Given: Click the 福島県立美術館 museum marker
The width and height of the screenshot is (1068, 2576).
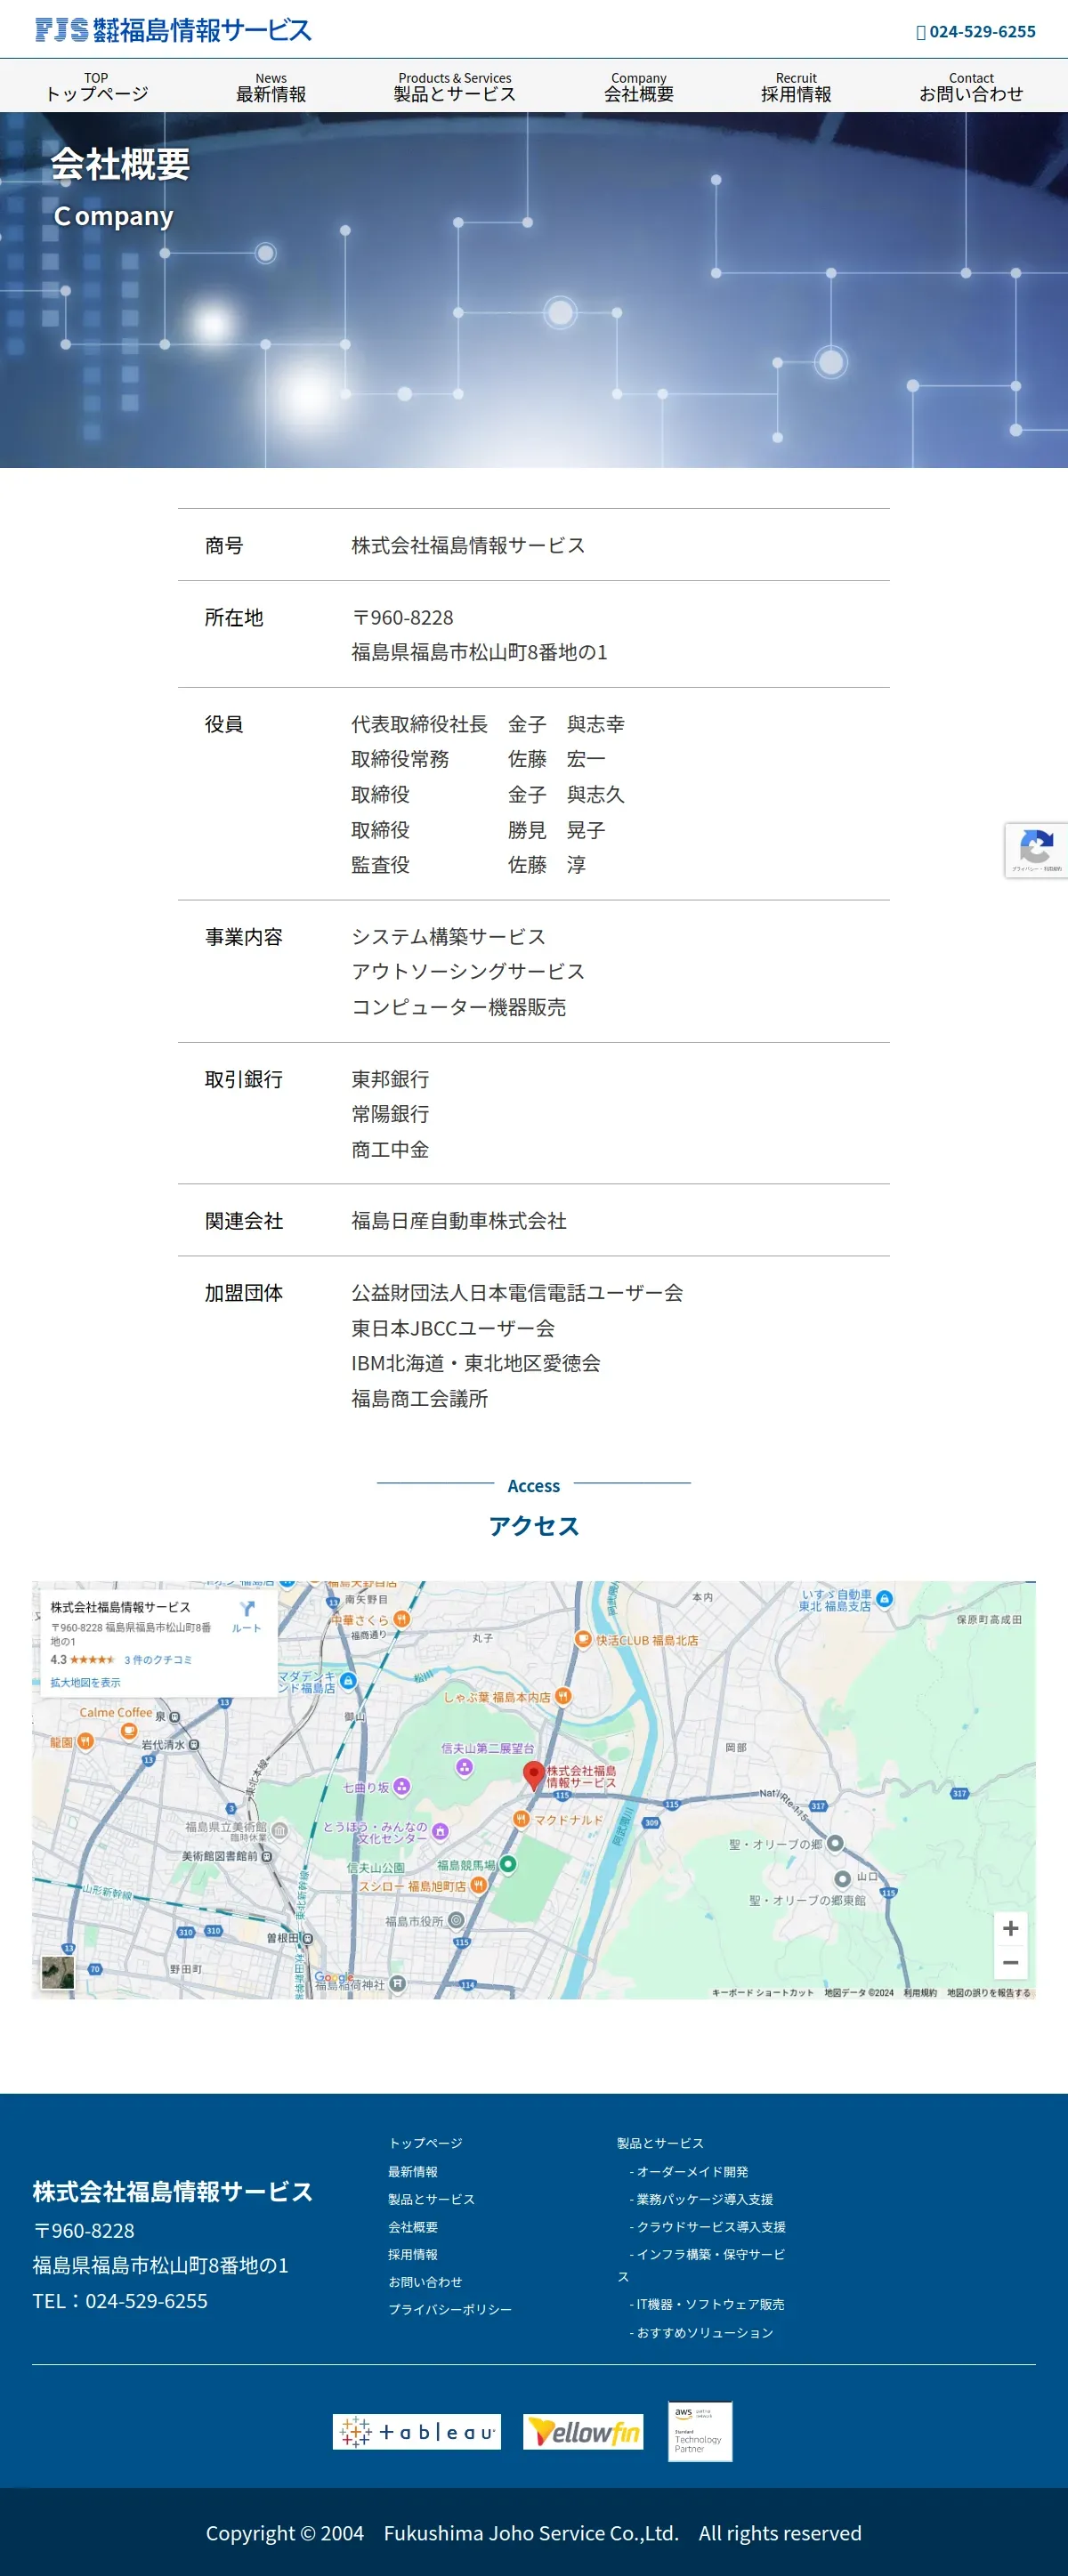Looking at the screenshot, I should 280,1831.
